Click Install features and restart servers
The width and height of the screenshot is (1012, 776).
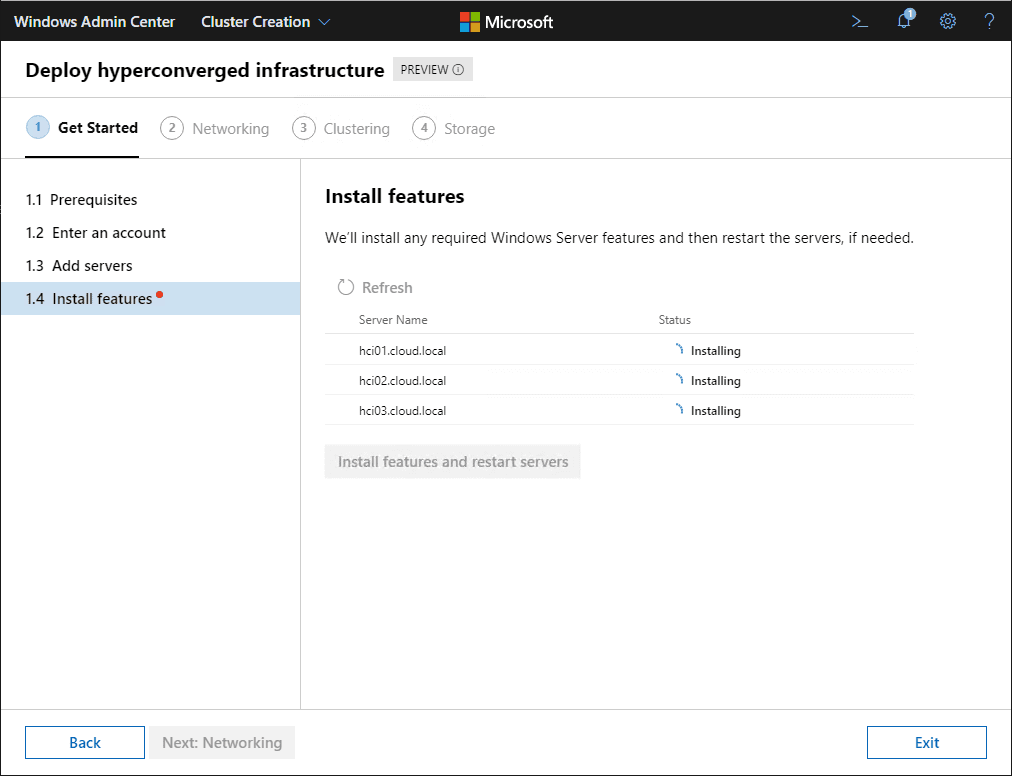click(x=453, y=462)
